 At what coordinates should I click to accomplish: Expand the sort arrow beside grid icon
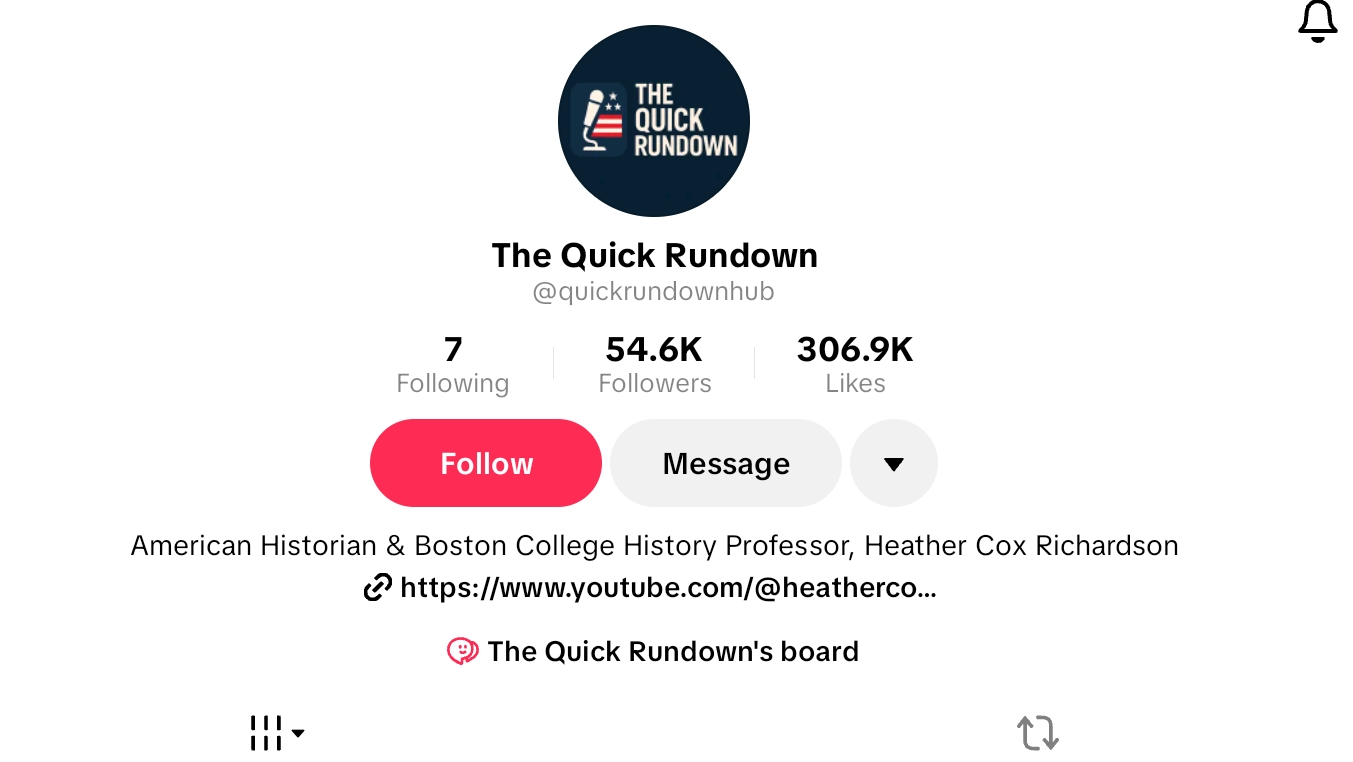pos(298,734)
